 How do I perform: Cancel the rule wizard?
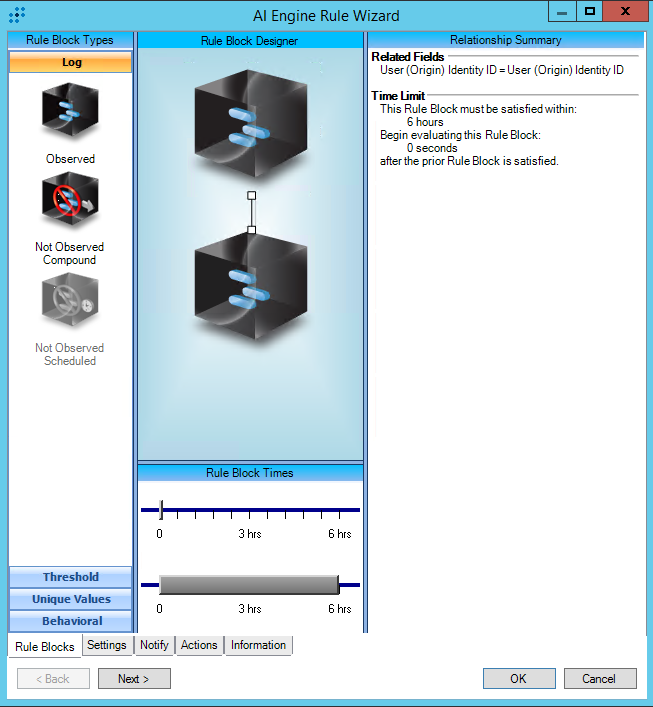pyautogui.click(x=600, y=679)
